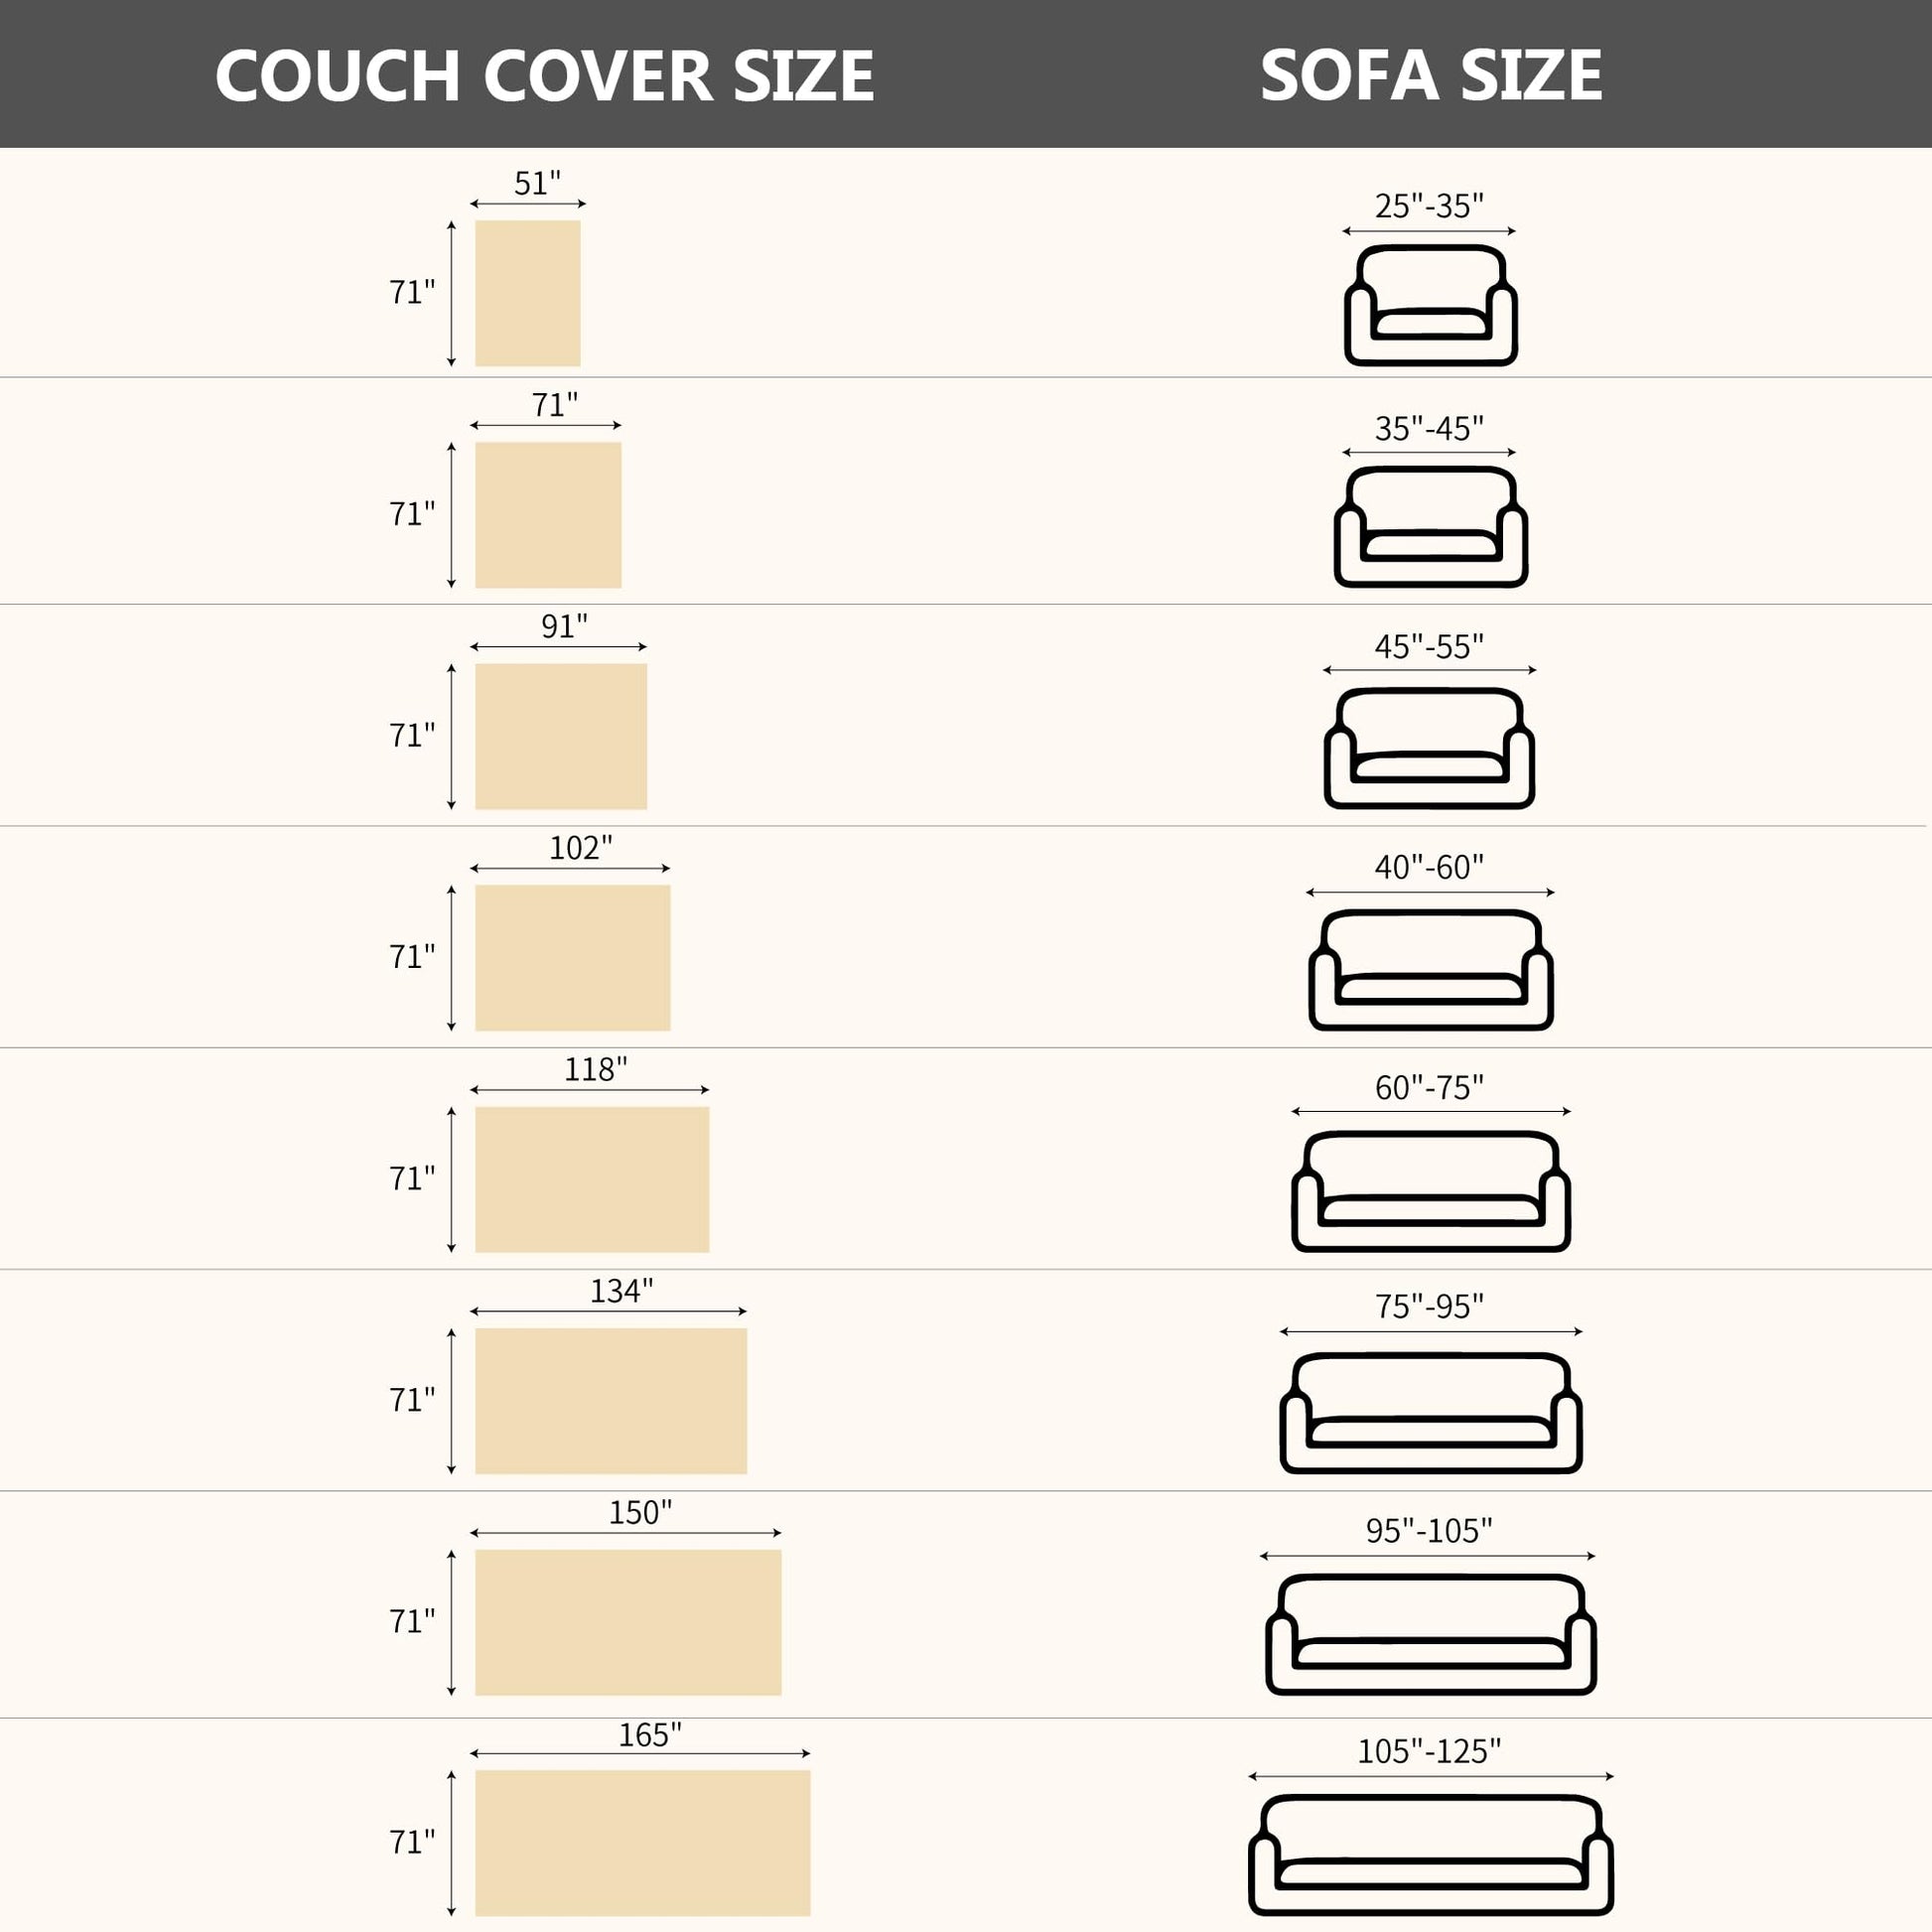Choose the 40"-60" loveseat icon
1932x1932 pixels.
[x=1430, y=970]
